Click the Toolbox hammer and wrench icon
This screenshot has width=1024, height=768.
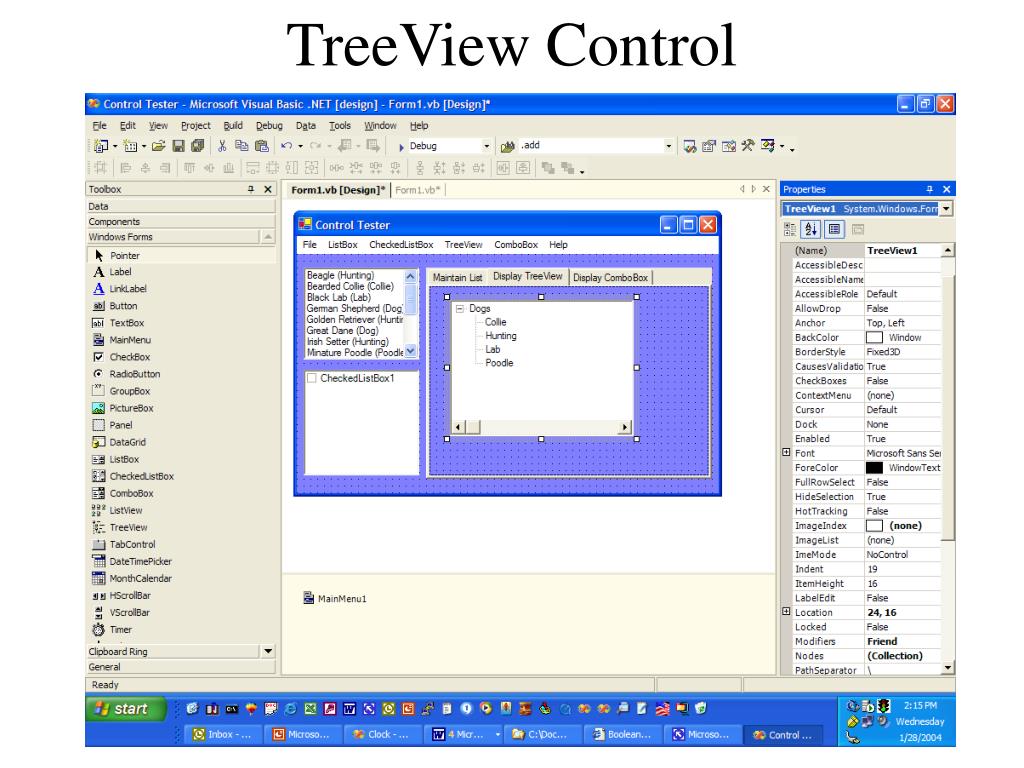[x=748, y=146]
